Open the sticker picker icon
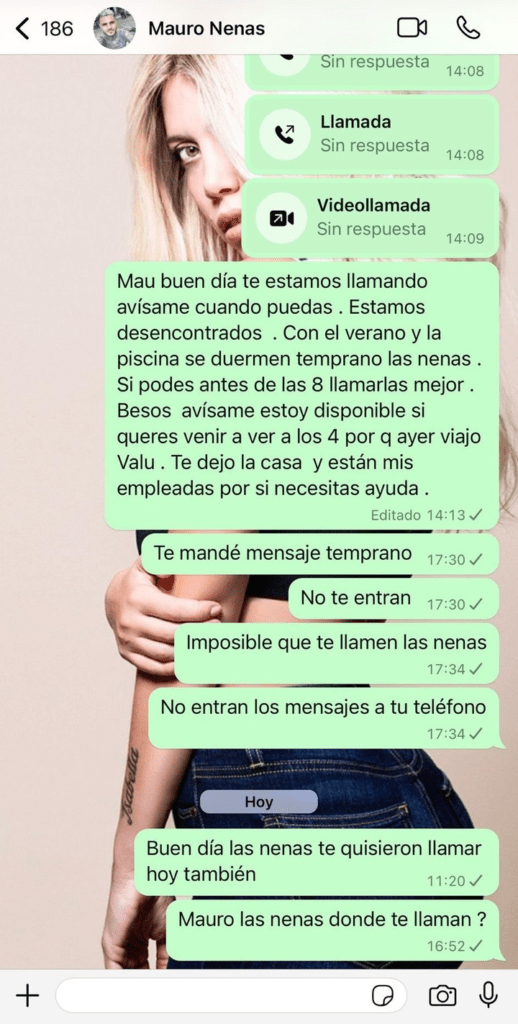518x1024 pixels. pyautogui.click(x=383, y=996)
